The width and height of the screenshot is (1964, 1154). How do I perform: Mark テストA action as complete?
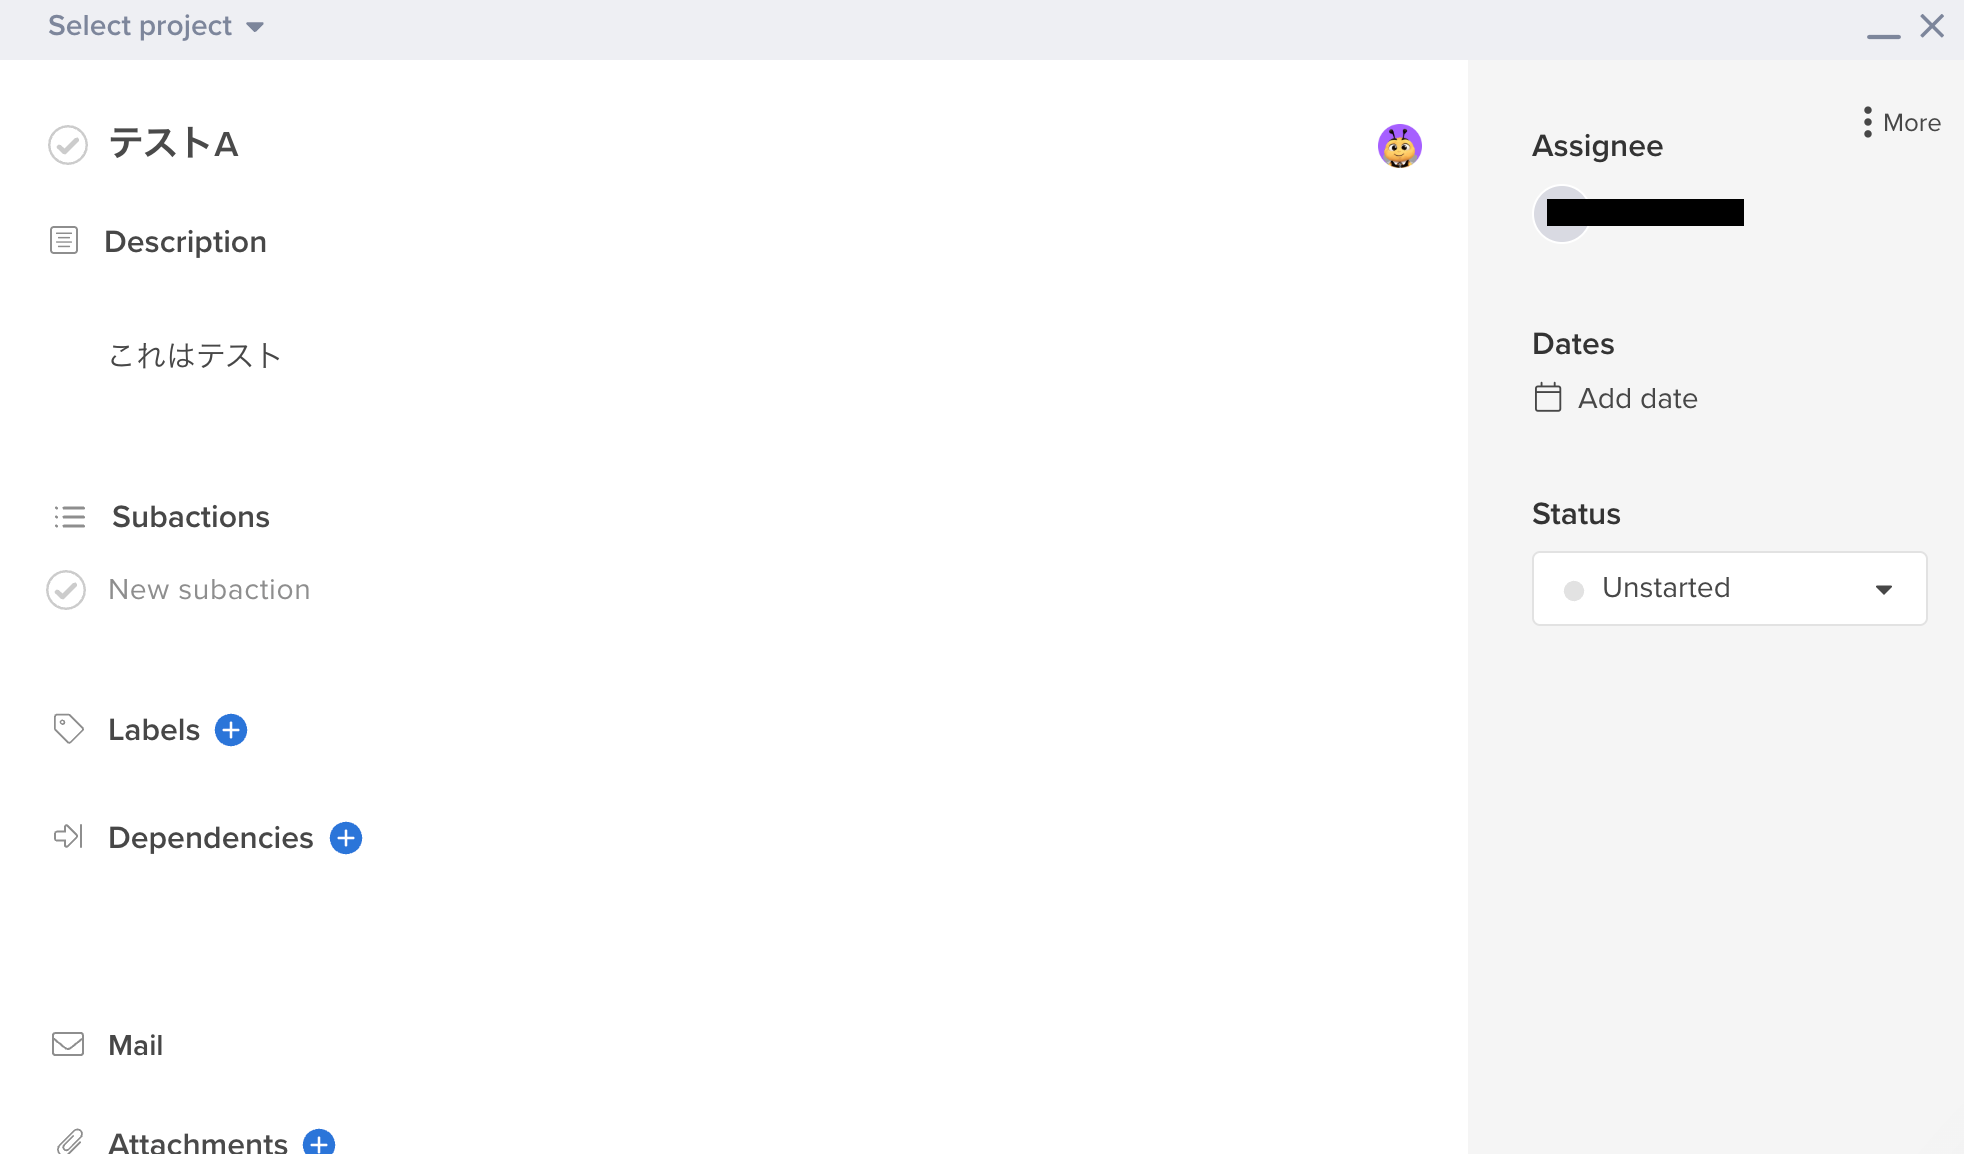pos(68,145)
